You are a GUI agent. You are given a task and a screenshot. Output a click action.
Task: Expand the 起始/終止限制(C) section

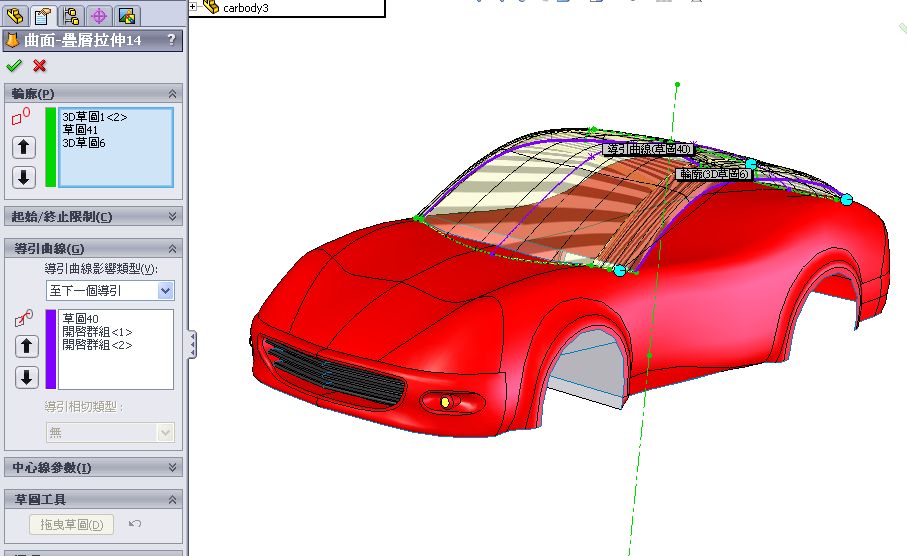[172, 216]
